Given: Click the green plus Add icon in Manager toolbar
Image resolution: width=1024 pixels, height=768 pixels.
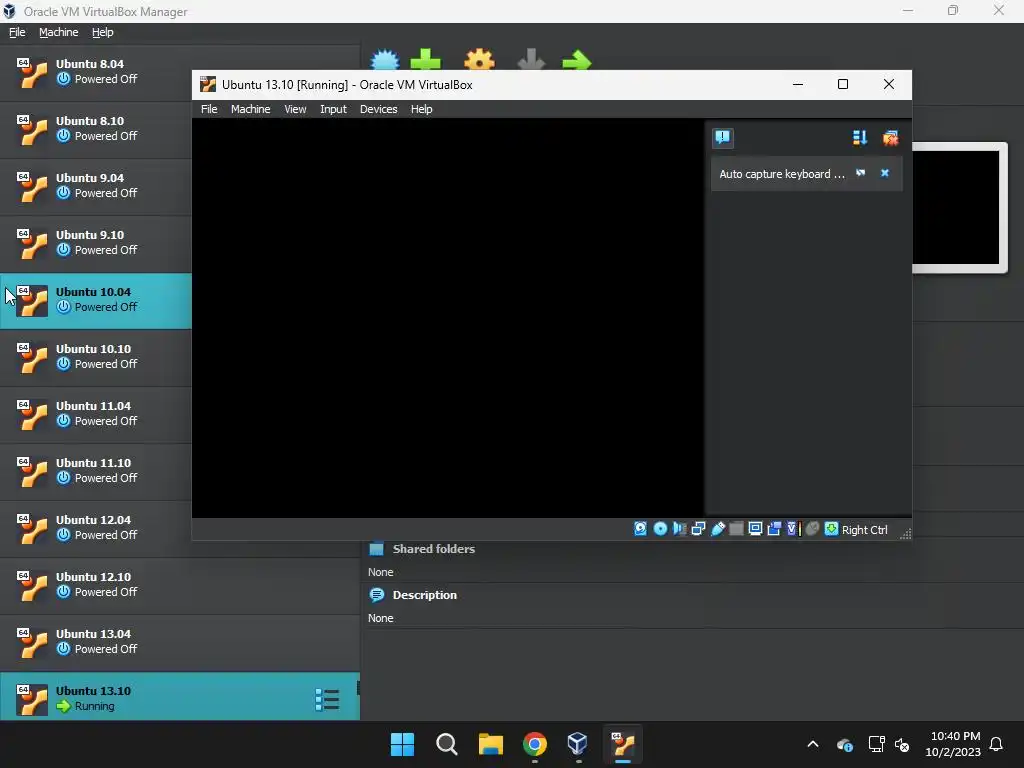Looking at the screenshot, I should tap(425, 60).
